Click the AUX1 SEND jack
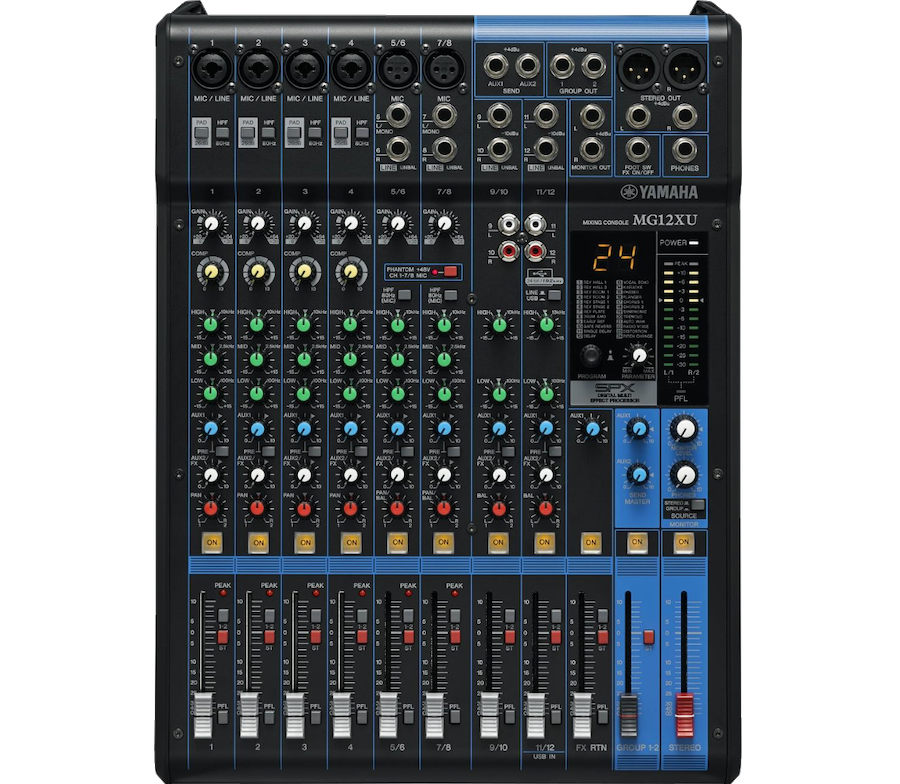The height and width of the screenshot is (784, 900). pyautogui.click(x=495, y=66)
